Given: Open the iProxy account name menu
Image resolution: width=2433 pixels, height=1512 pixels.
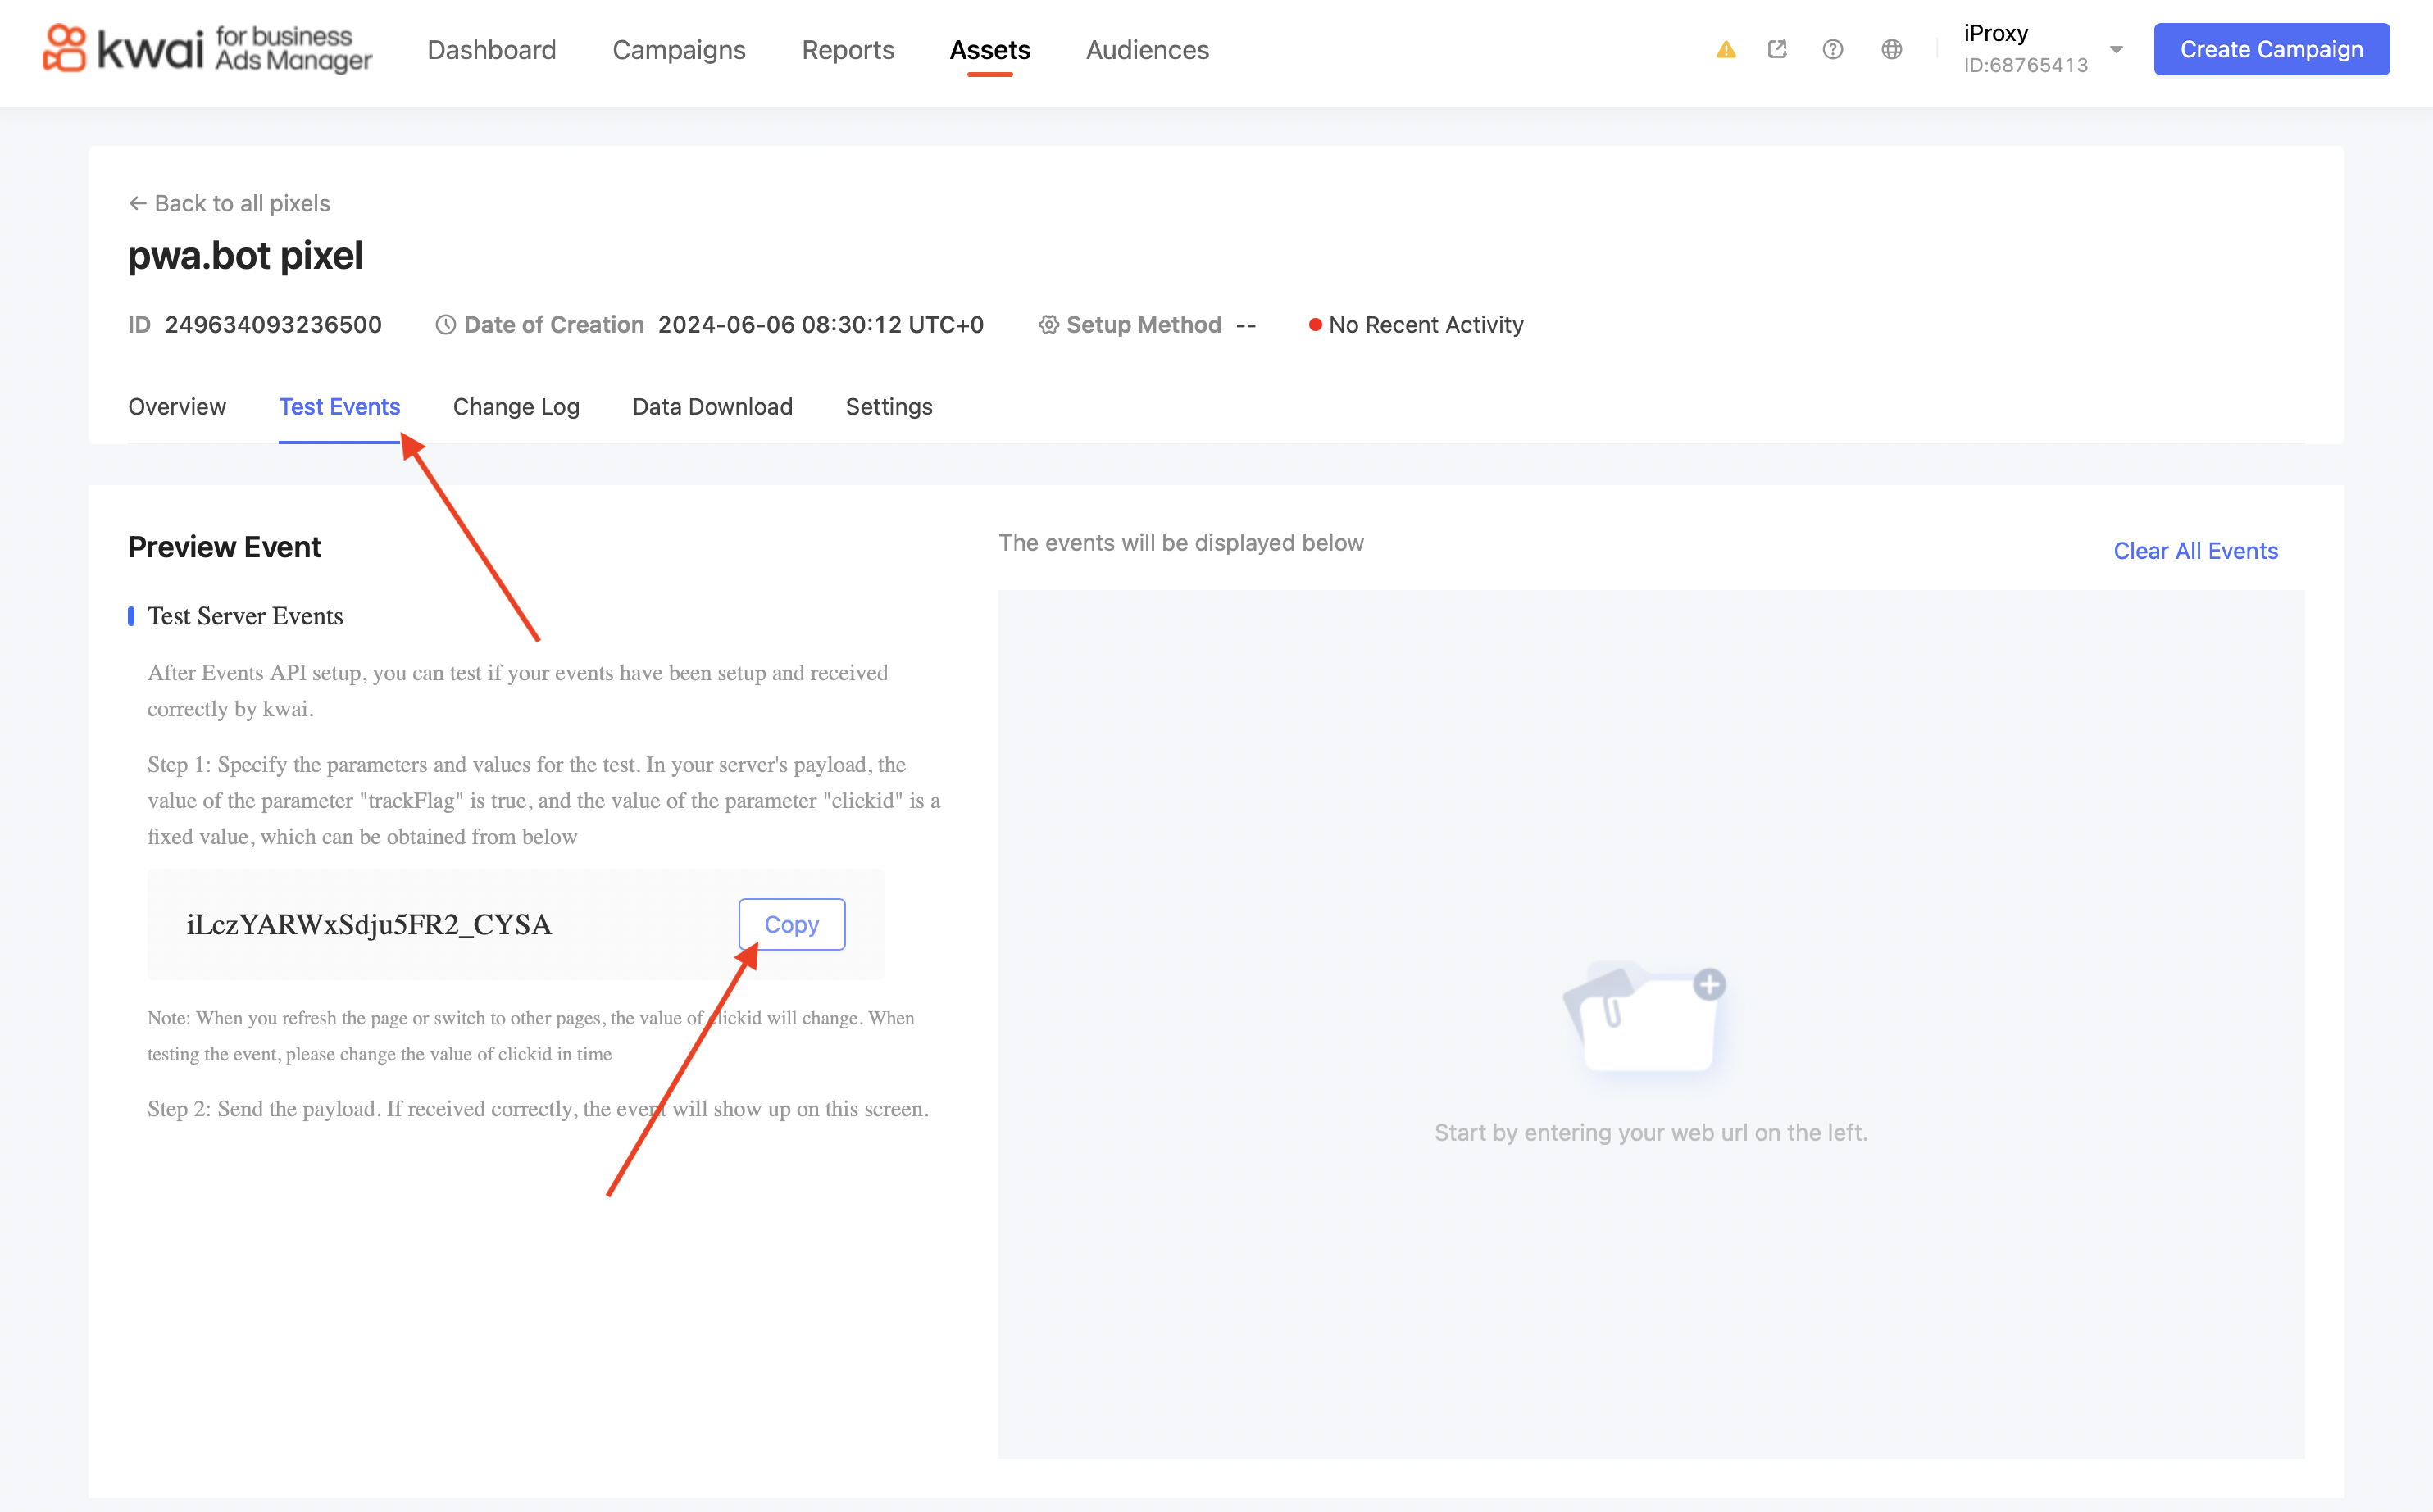Looking at the screenshot, I should click(1996, 33).
